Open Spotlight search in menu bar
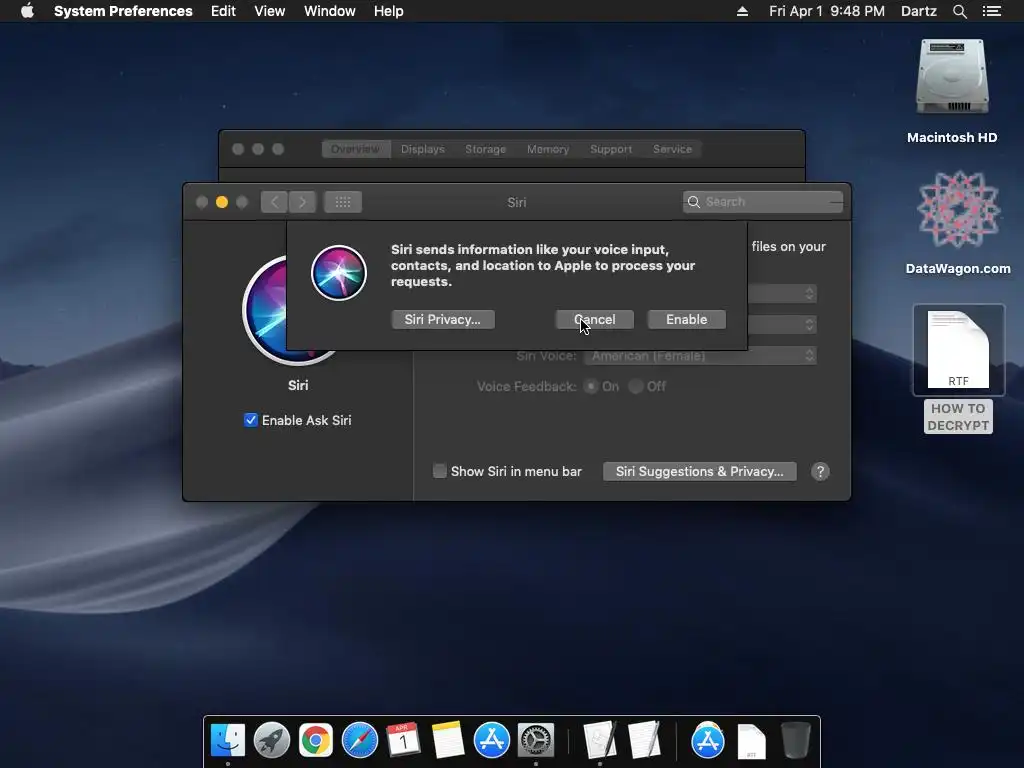 959,11
